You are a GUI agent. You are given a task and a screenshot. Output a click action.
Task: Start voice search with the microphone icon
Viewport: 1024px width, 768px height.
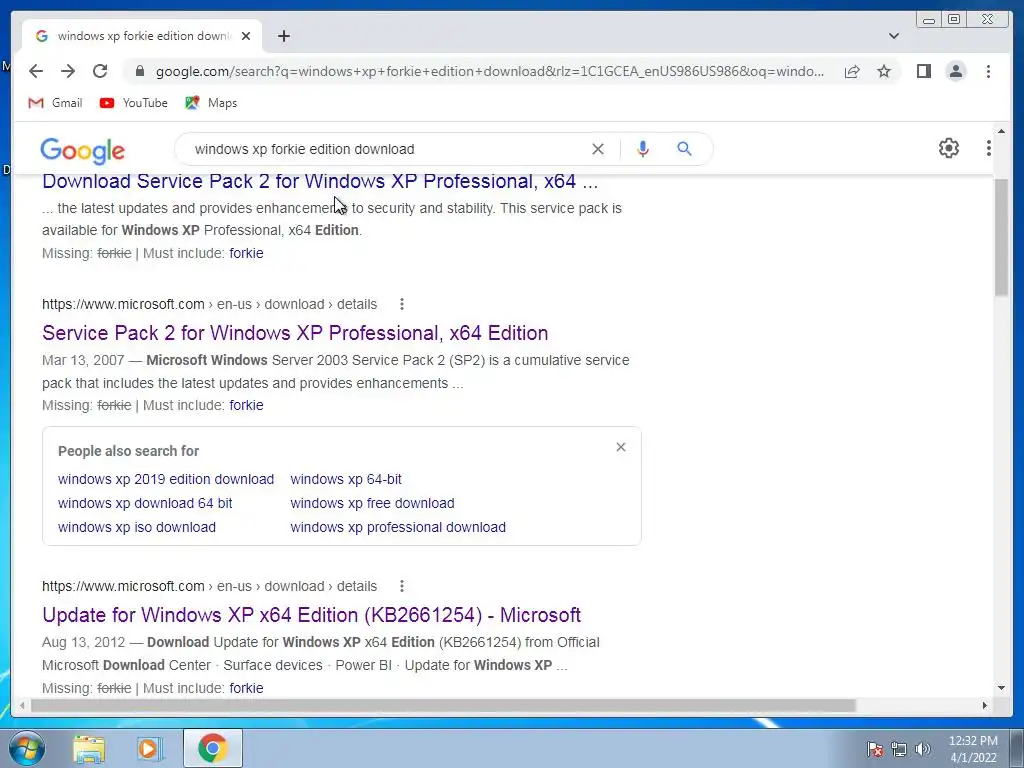[x=643, y=149]
